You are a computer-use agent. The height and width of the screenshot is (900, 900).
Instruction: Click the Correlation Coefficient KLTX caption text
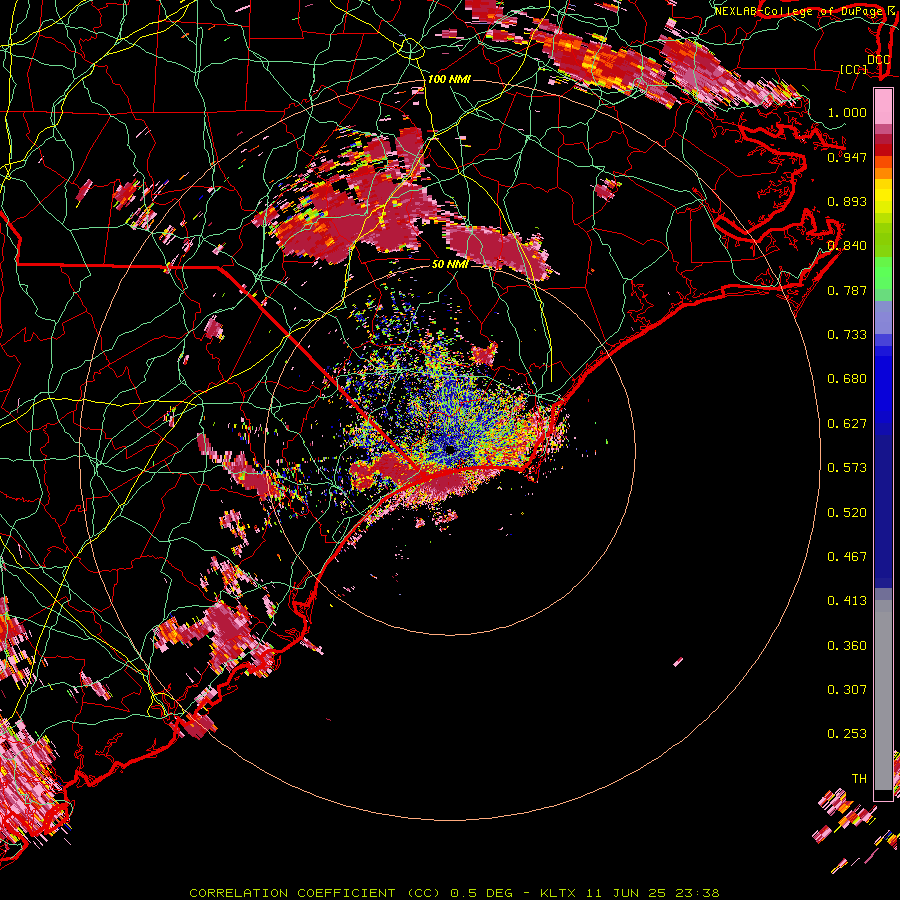pos(454,893)
